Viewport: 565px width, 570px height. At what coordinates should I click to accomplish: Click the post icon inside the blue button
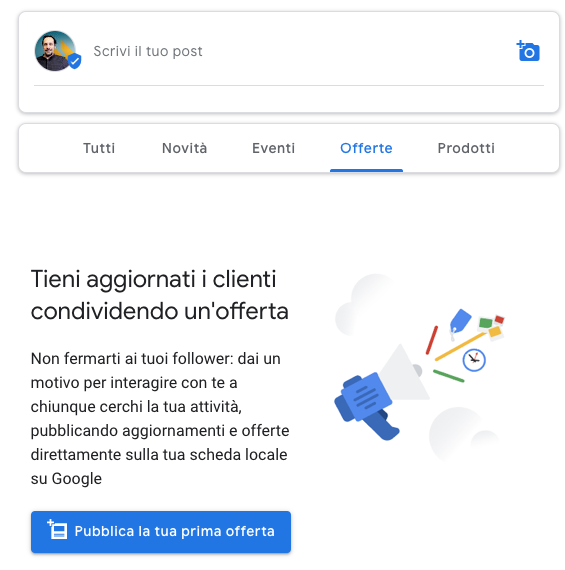tap(57, 529)
